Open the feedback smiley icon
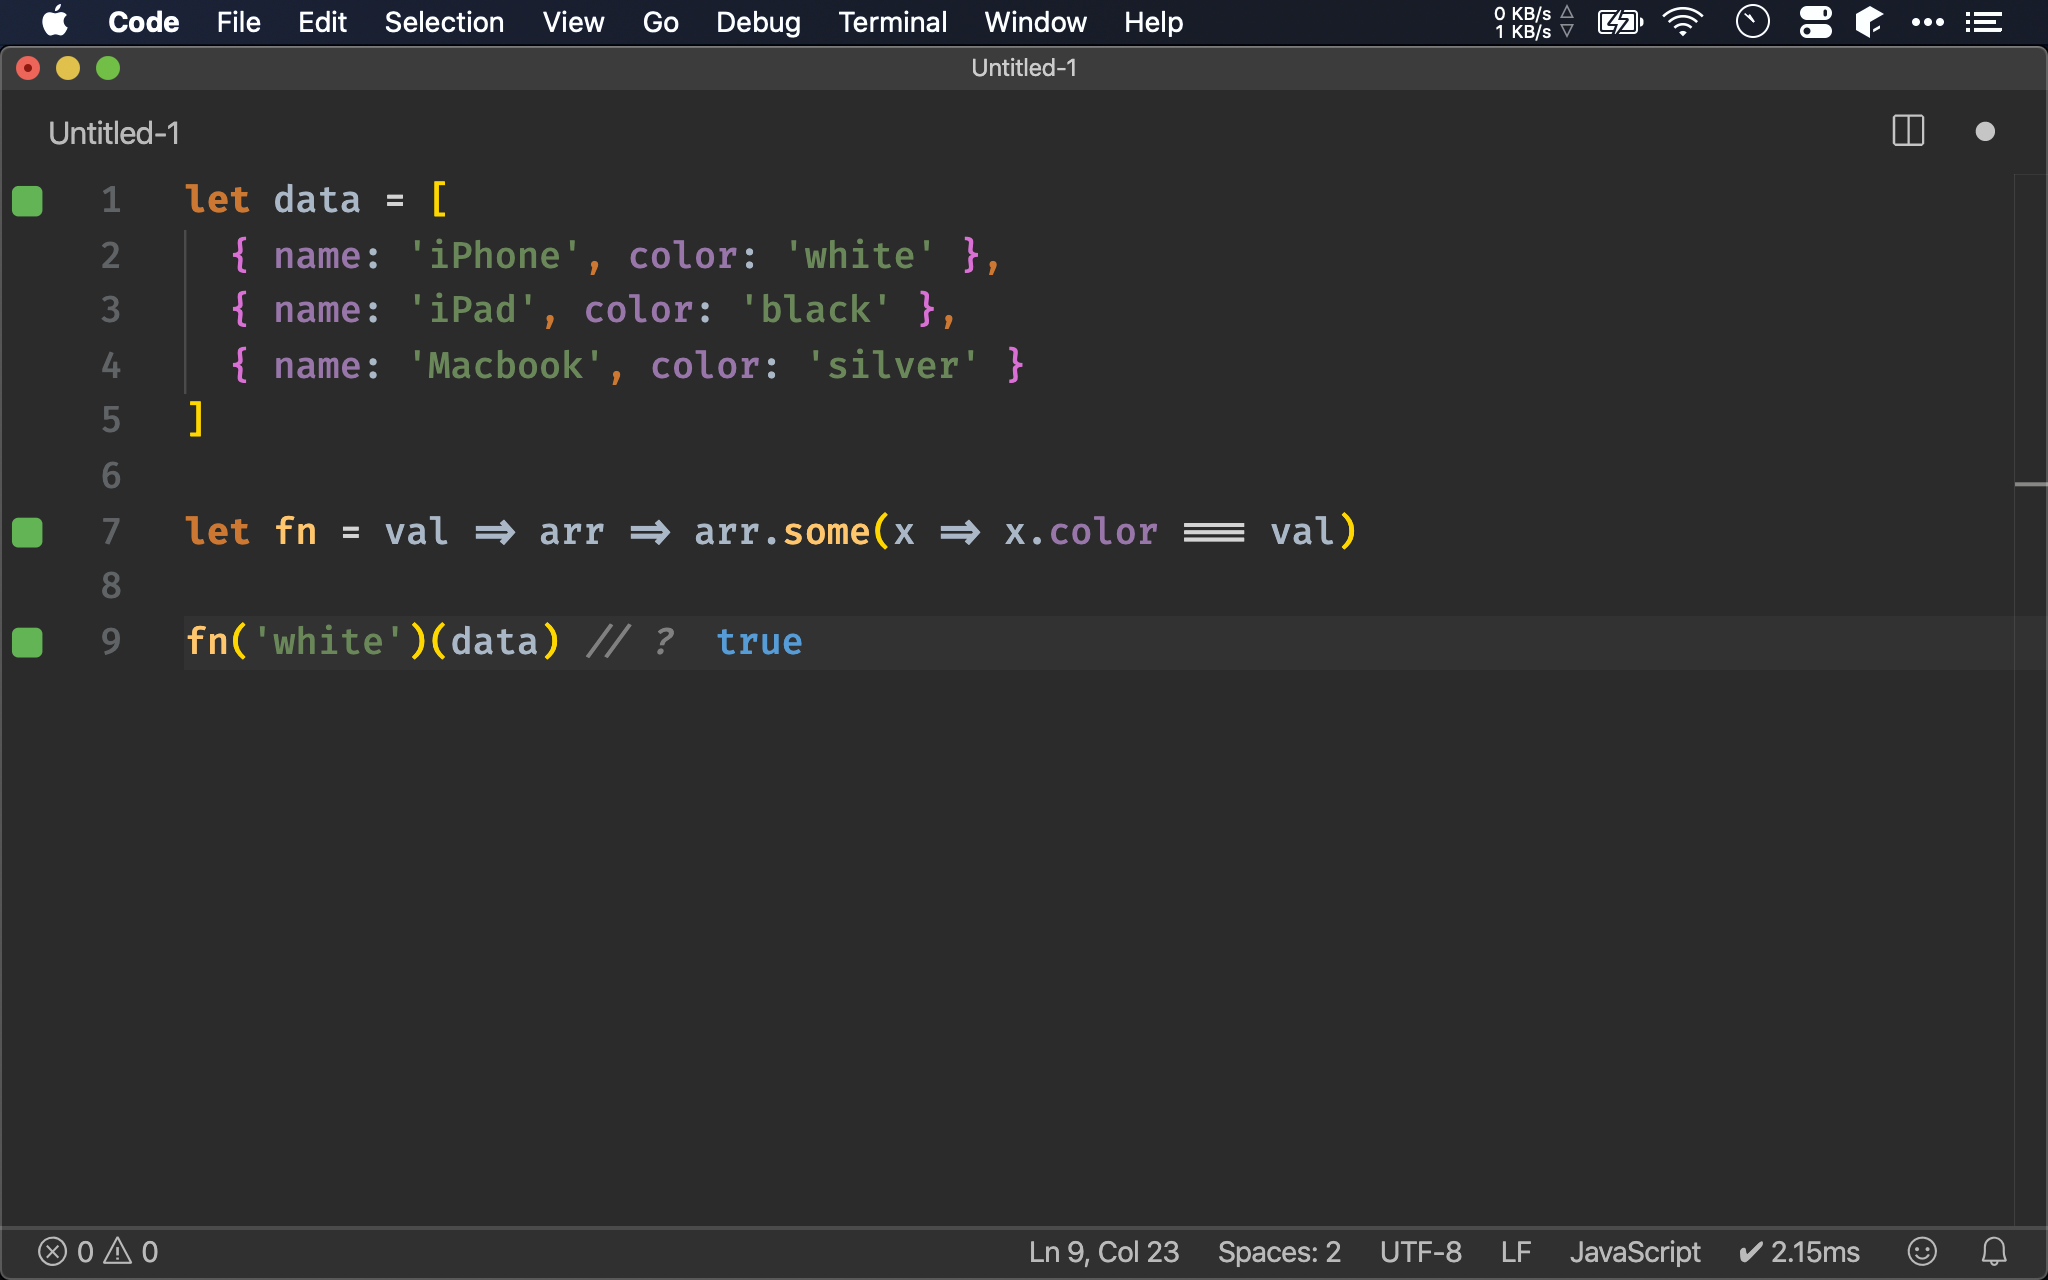The width and height of the screenshot is (2048, 1280). click(x=1922, y=1251)
